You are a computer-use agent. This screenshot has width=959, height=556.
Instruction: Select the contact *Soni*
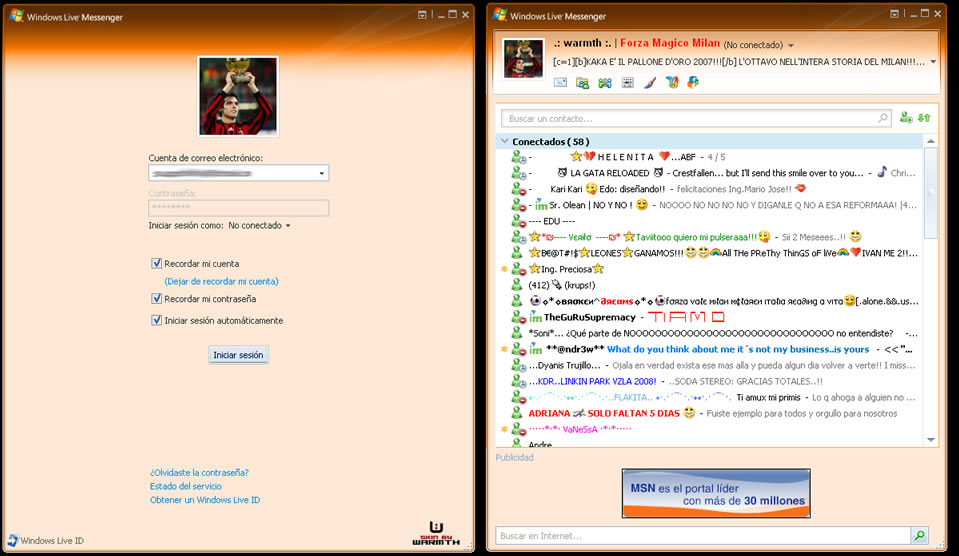[709, 333]
